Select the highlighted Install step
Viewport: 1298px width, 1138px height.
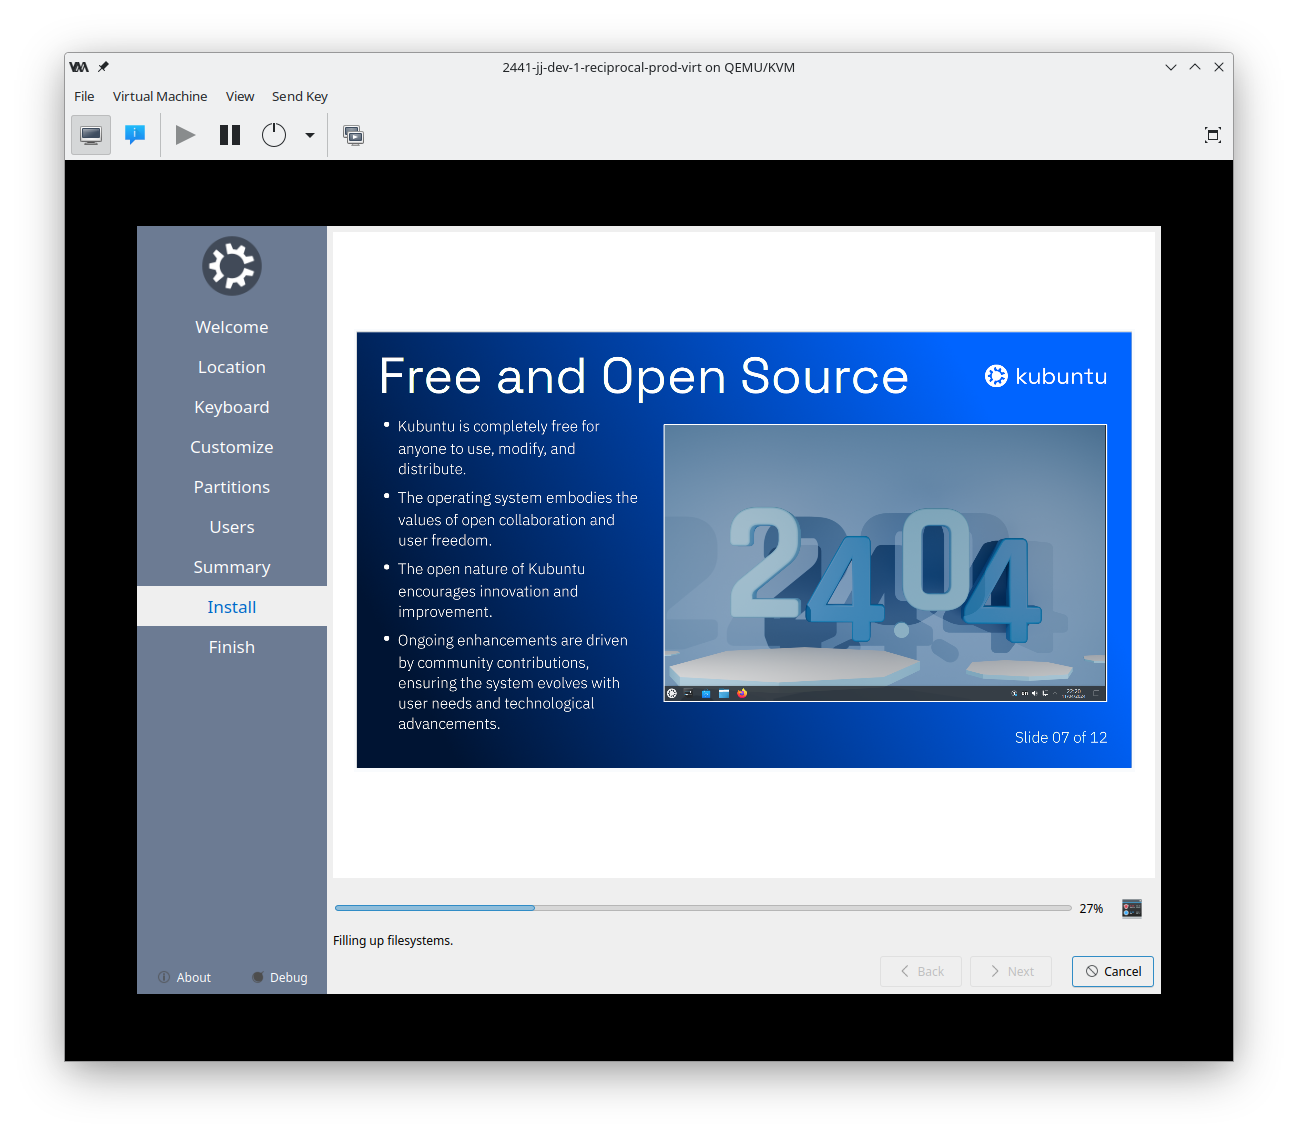tap(232, 607)
